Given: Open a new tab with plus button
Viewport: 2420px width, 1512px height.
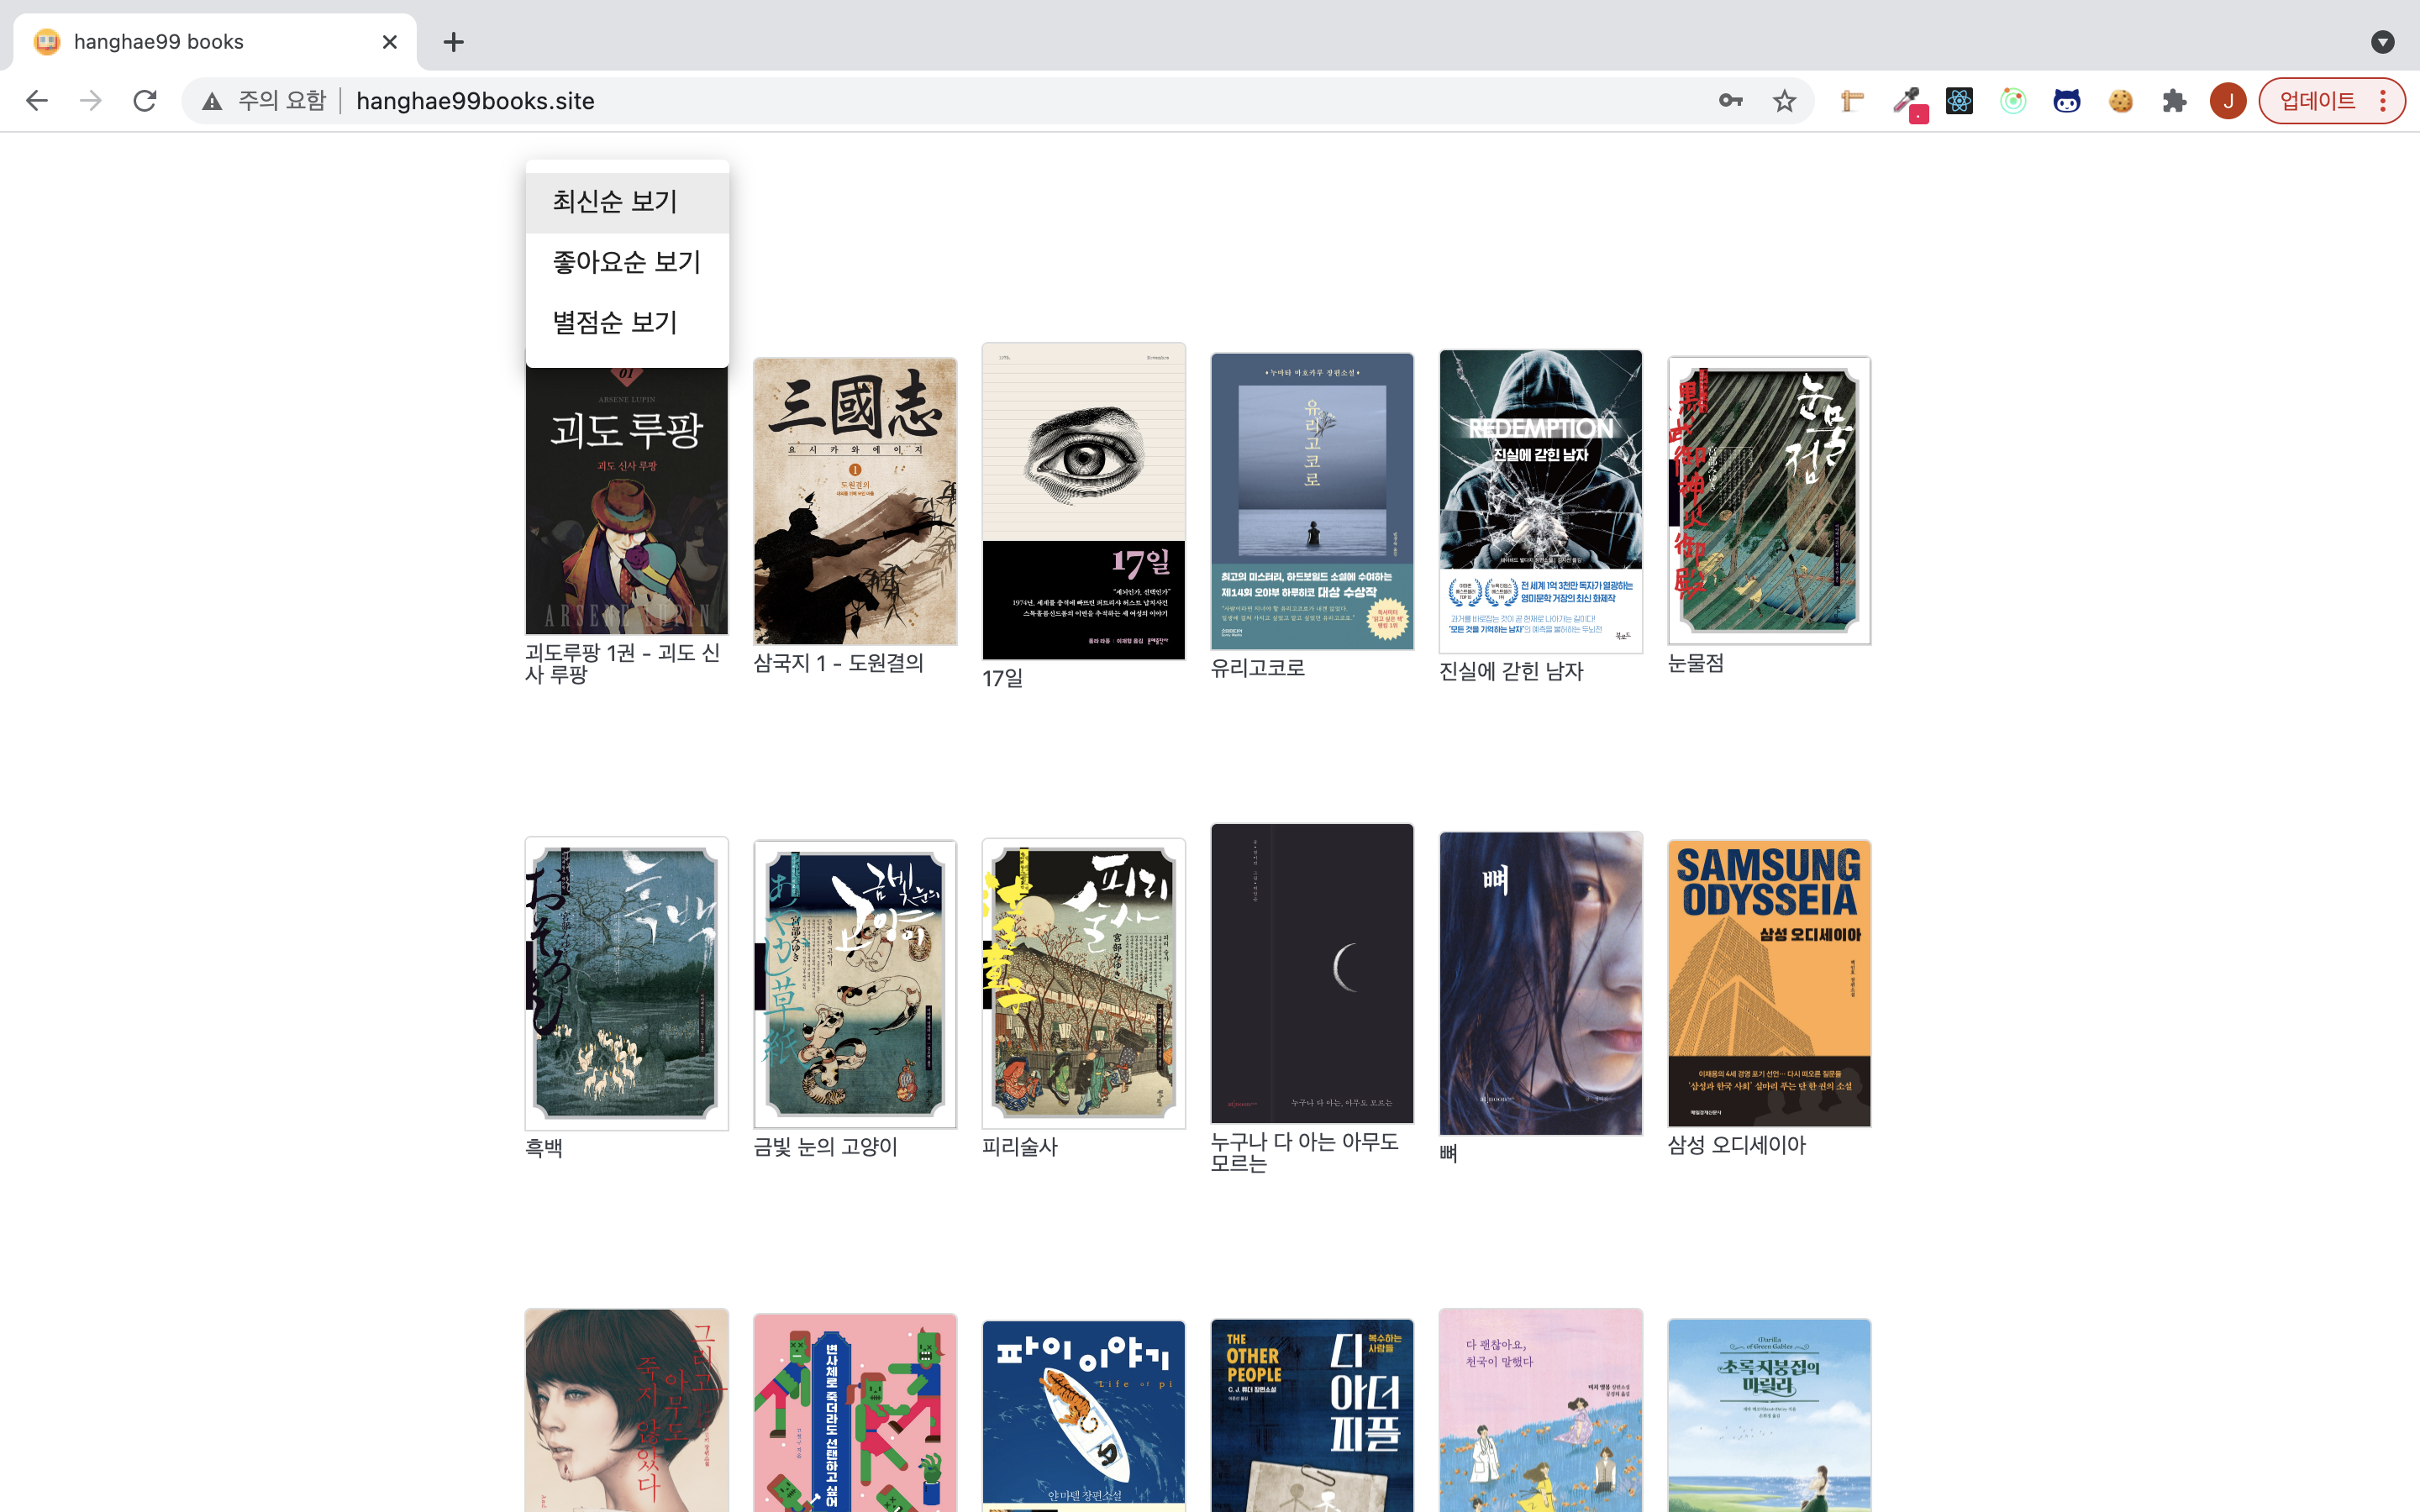Looking at the screenshot, I should (453, 42).
